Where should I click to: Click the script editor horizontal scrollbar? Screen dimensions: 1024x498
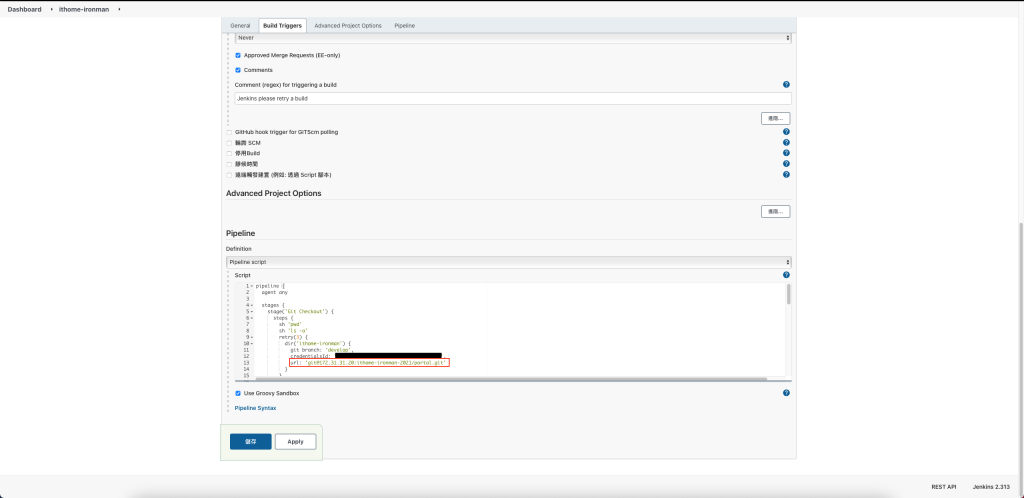[x=511, y=379]
